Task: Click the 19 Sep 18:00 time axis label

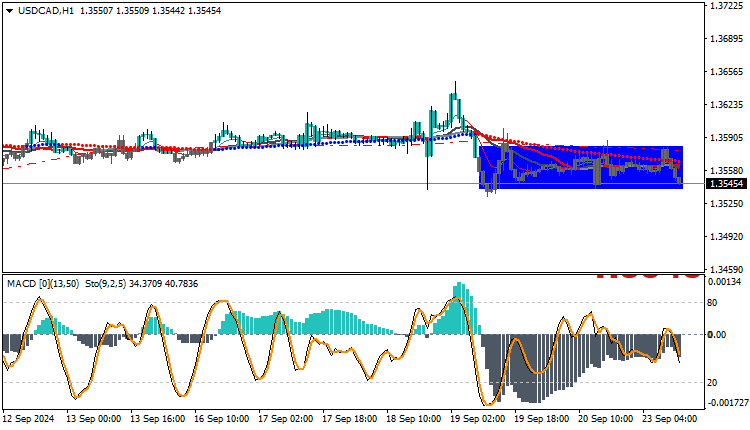Action: [542, 419]
